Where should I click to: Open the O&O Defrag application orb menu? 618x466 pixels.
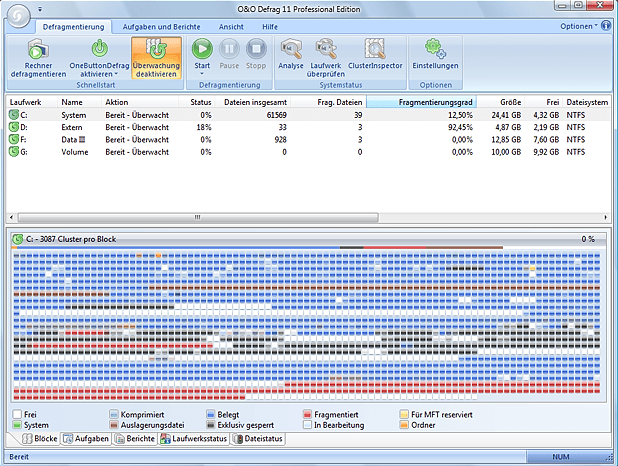19,16
